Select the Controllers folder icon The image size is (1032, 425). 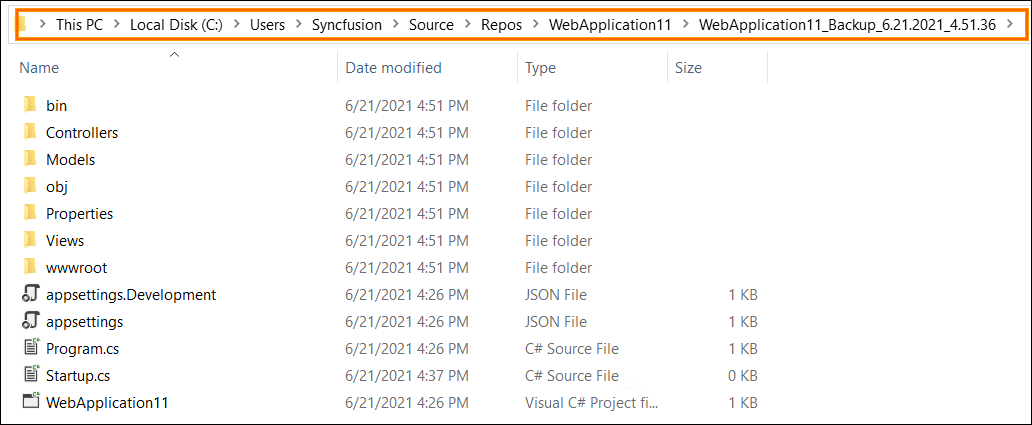pos(29,132)
